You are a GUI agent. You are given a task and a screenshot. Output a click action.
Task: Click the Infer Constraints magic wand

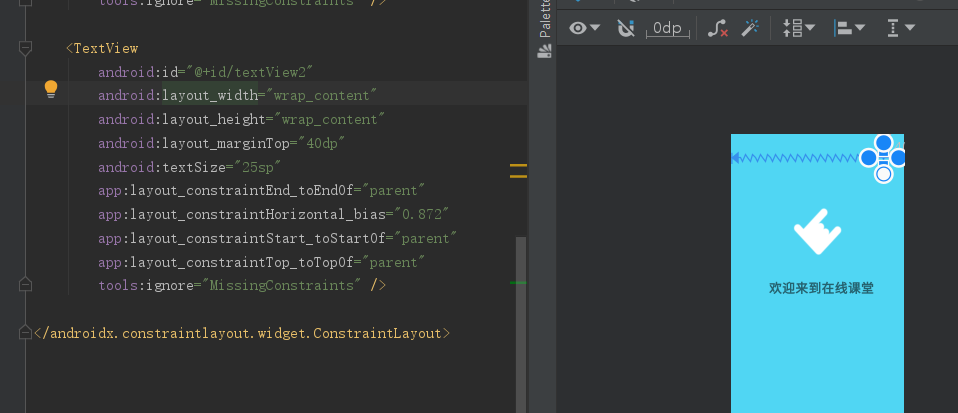pos(750,28)
